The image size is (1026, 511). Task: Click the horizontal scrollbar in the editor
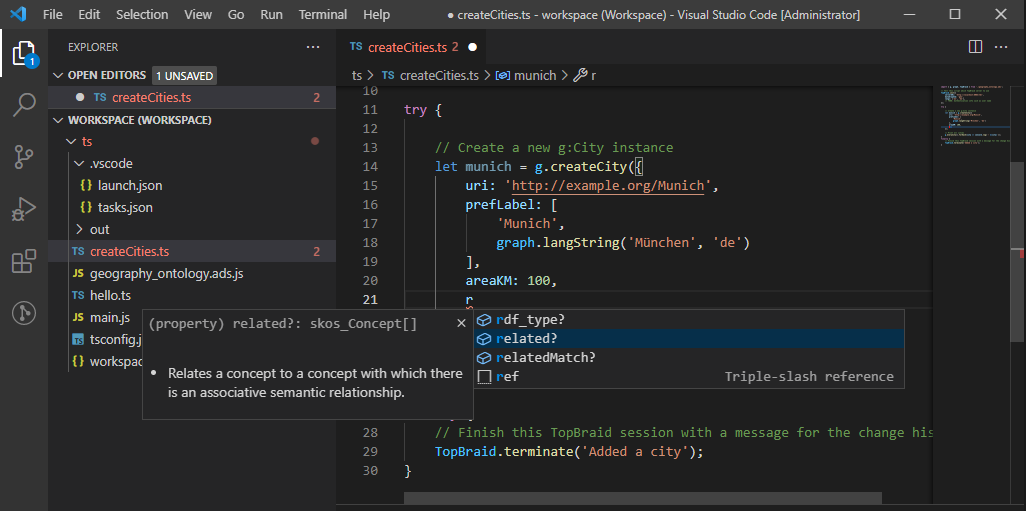(x=643, y=498)
